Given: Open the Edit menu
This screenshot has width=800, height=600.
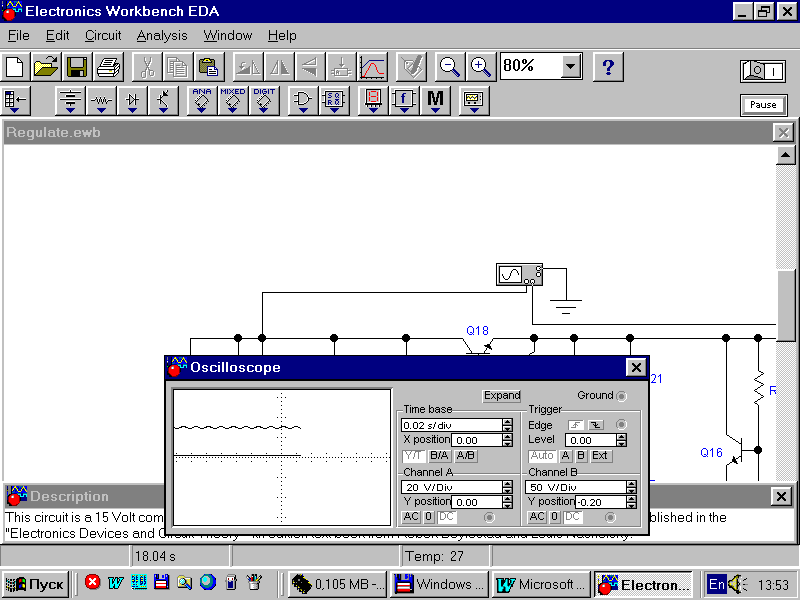Looking at the screenshot, I should pyautogui.click(x=57, y=36).
